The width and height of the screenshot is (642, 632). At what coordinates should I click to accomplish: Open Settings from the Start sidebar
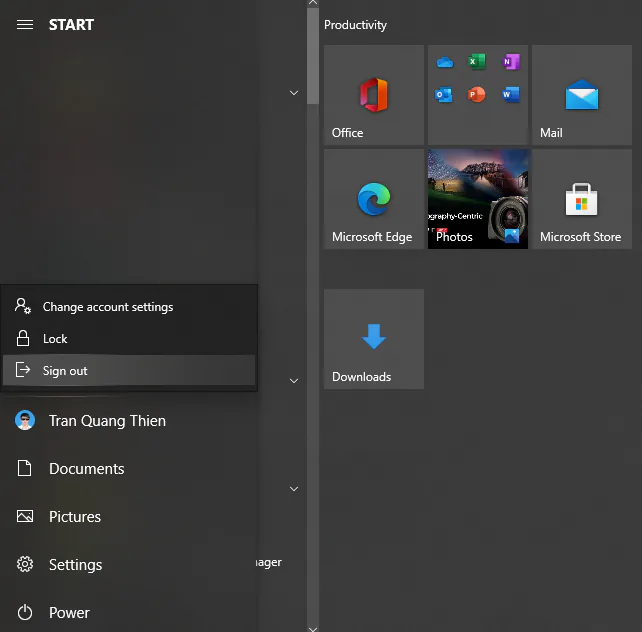coord(129,564)
